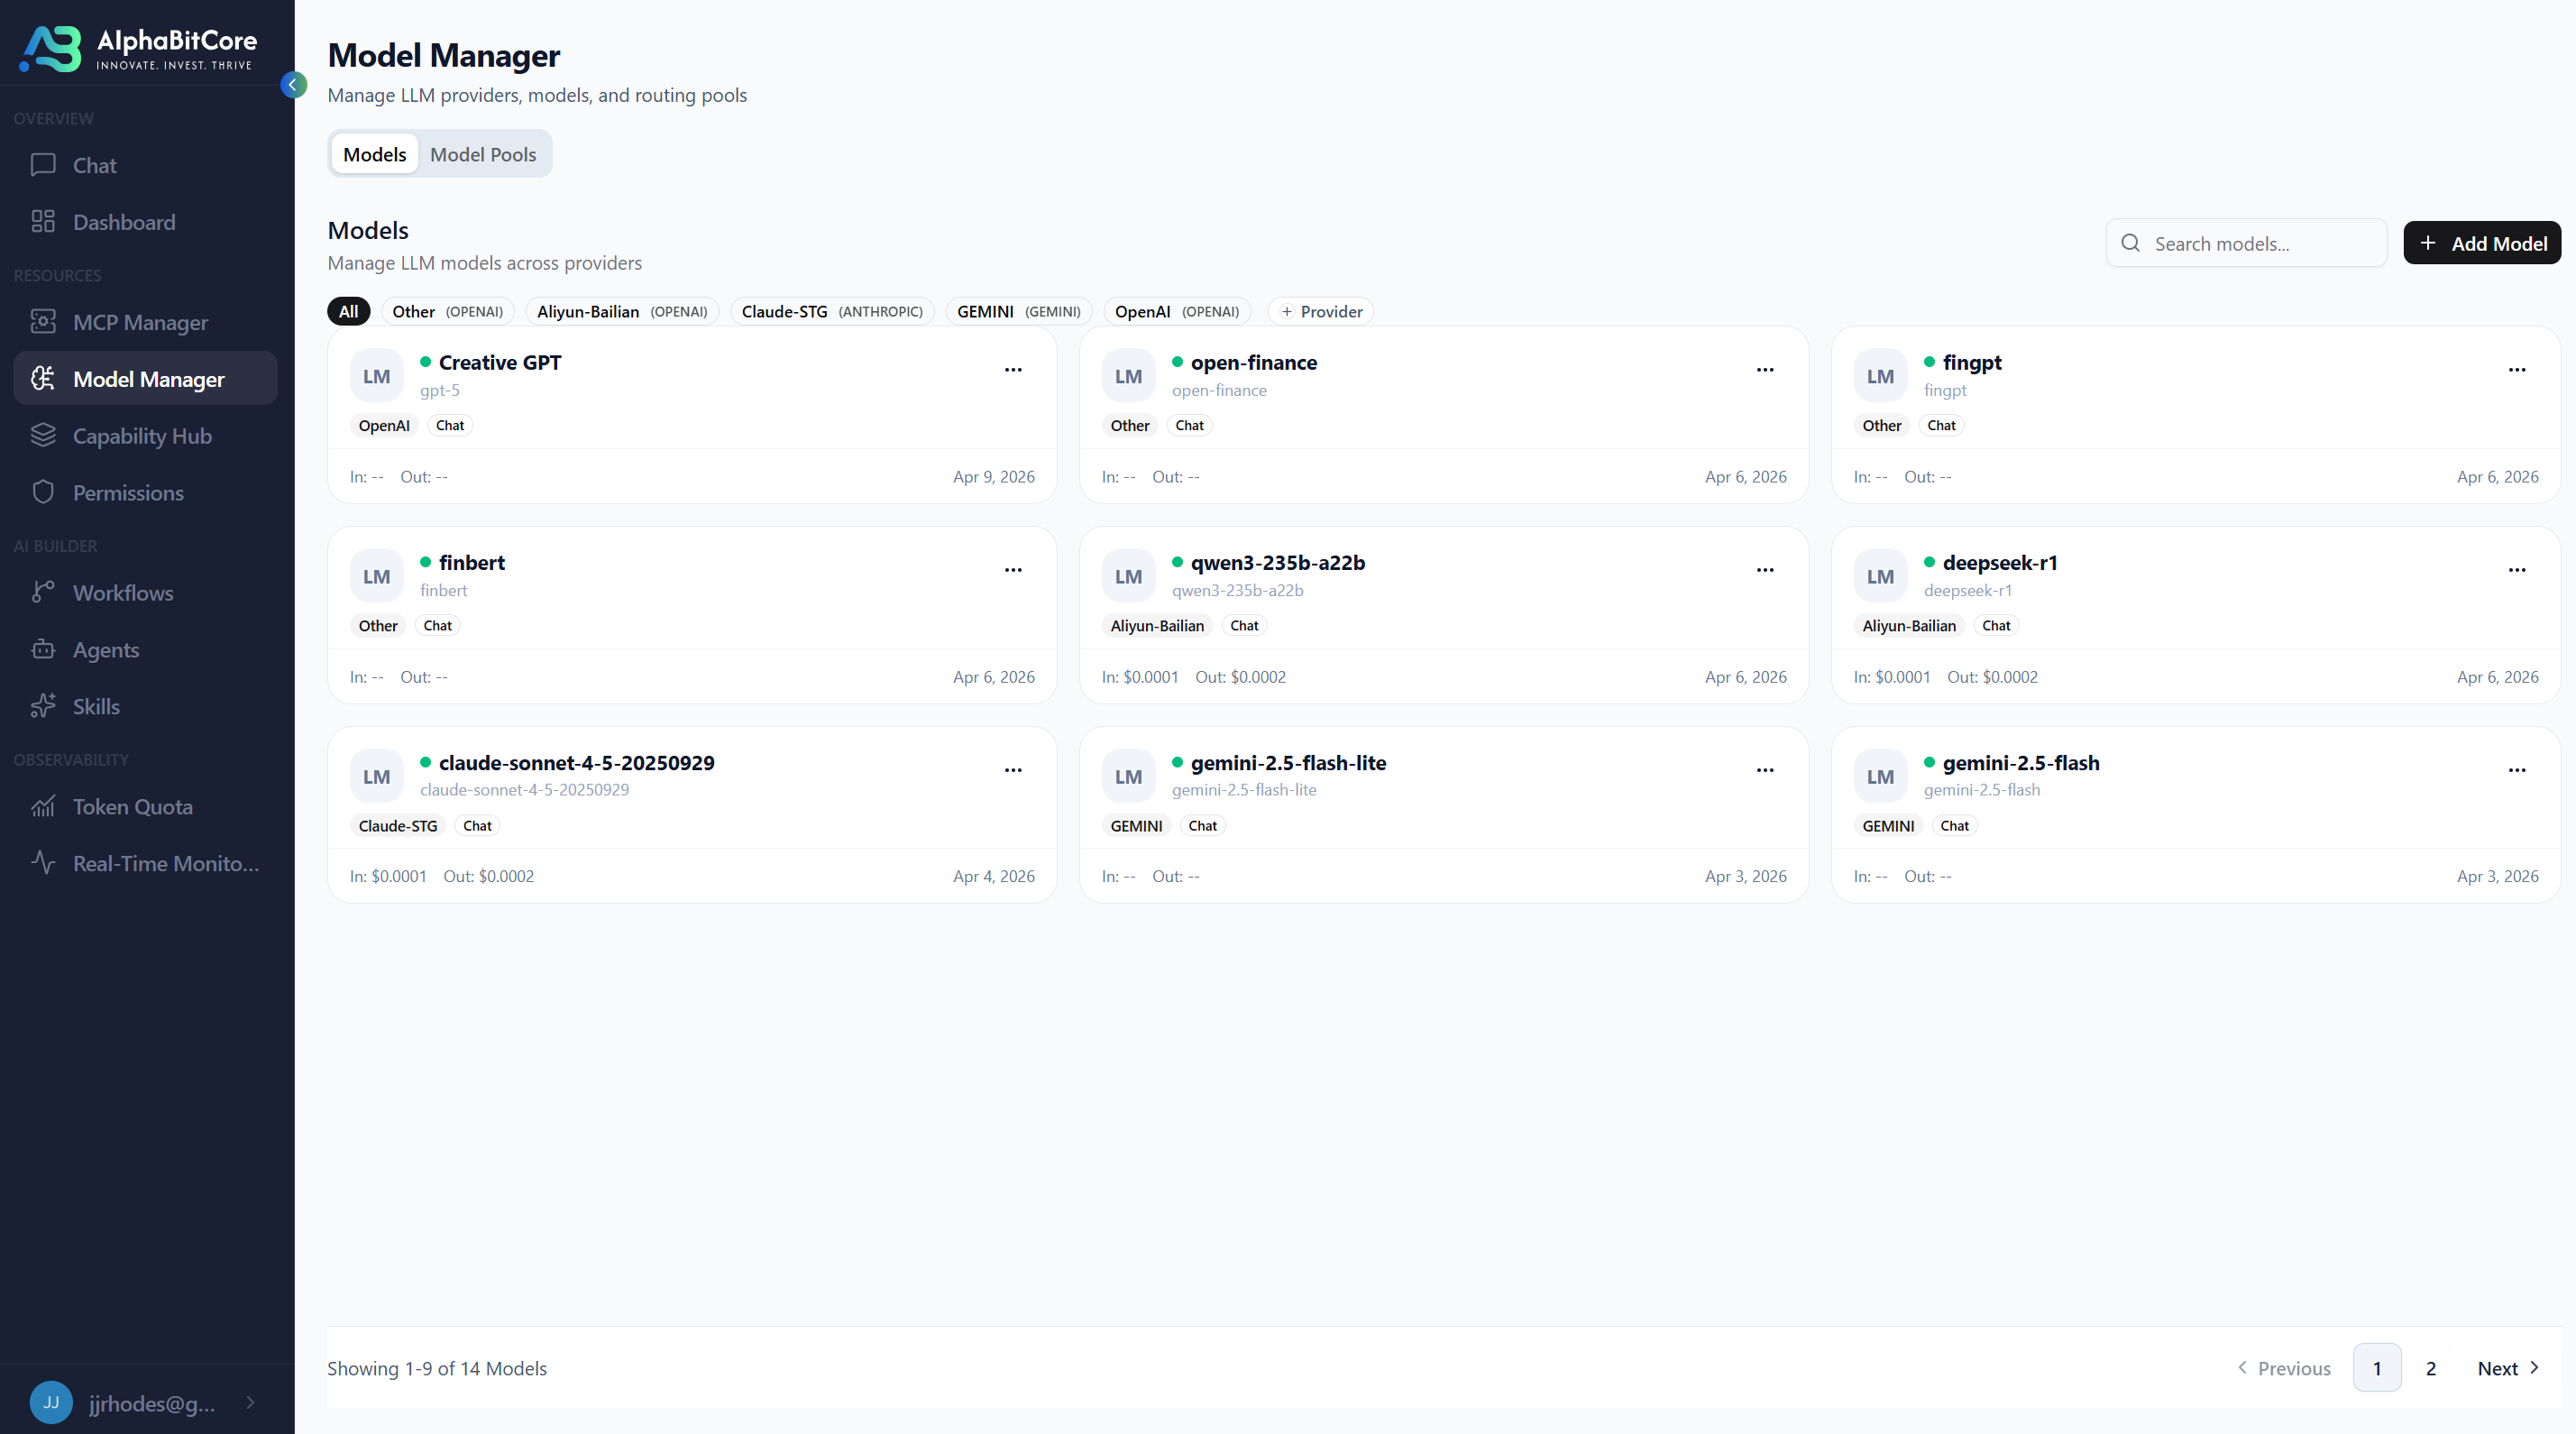The width and height of the screenshot is (2576, 1434).
Task: Select the Dashboard icon in sidebar
Action: 43,221
